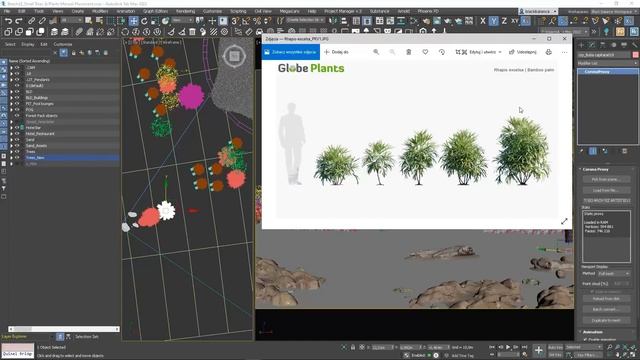Toggle visibility eye of BLD_Buildings layer
The image size is (640, 360).
pyautogui.click(x=17, y=98)
